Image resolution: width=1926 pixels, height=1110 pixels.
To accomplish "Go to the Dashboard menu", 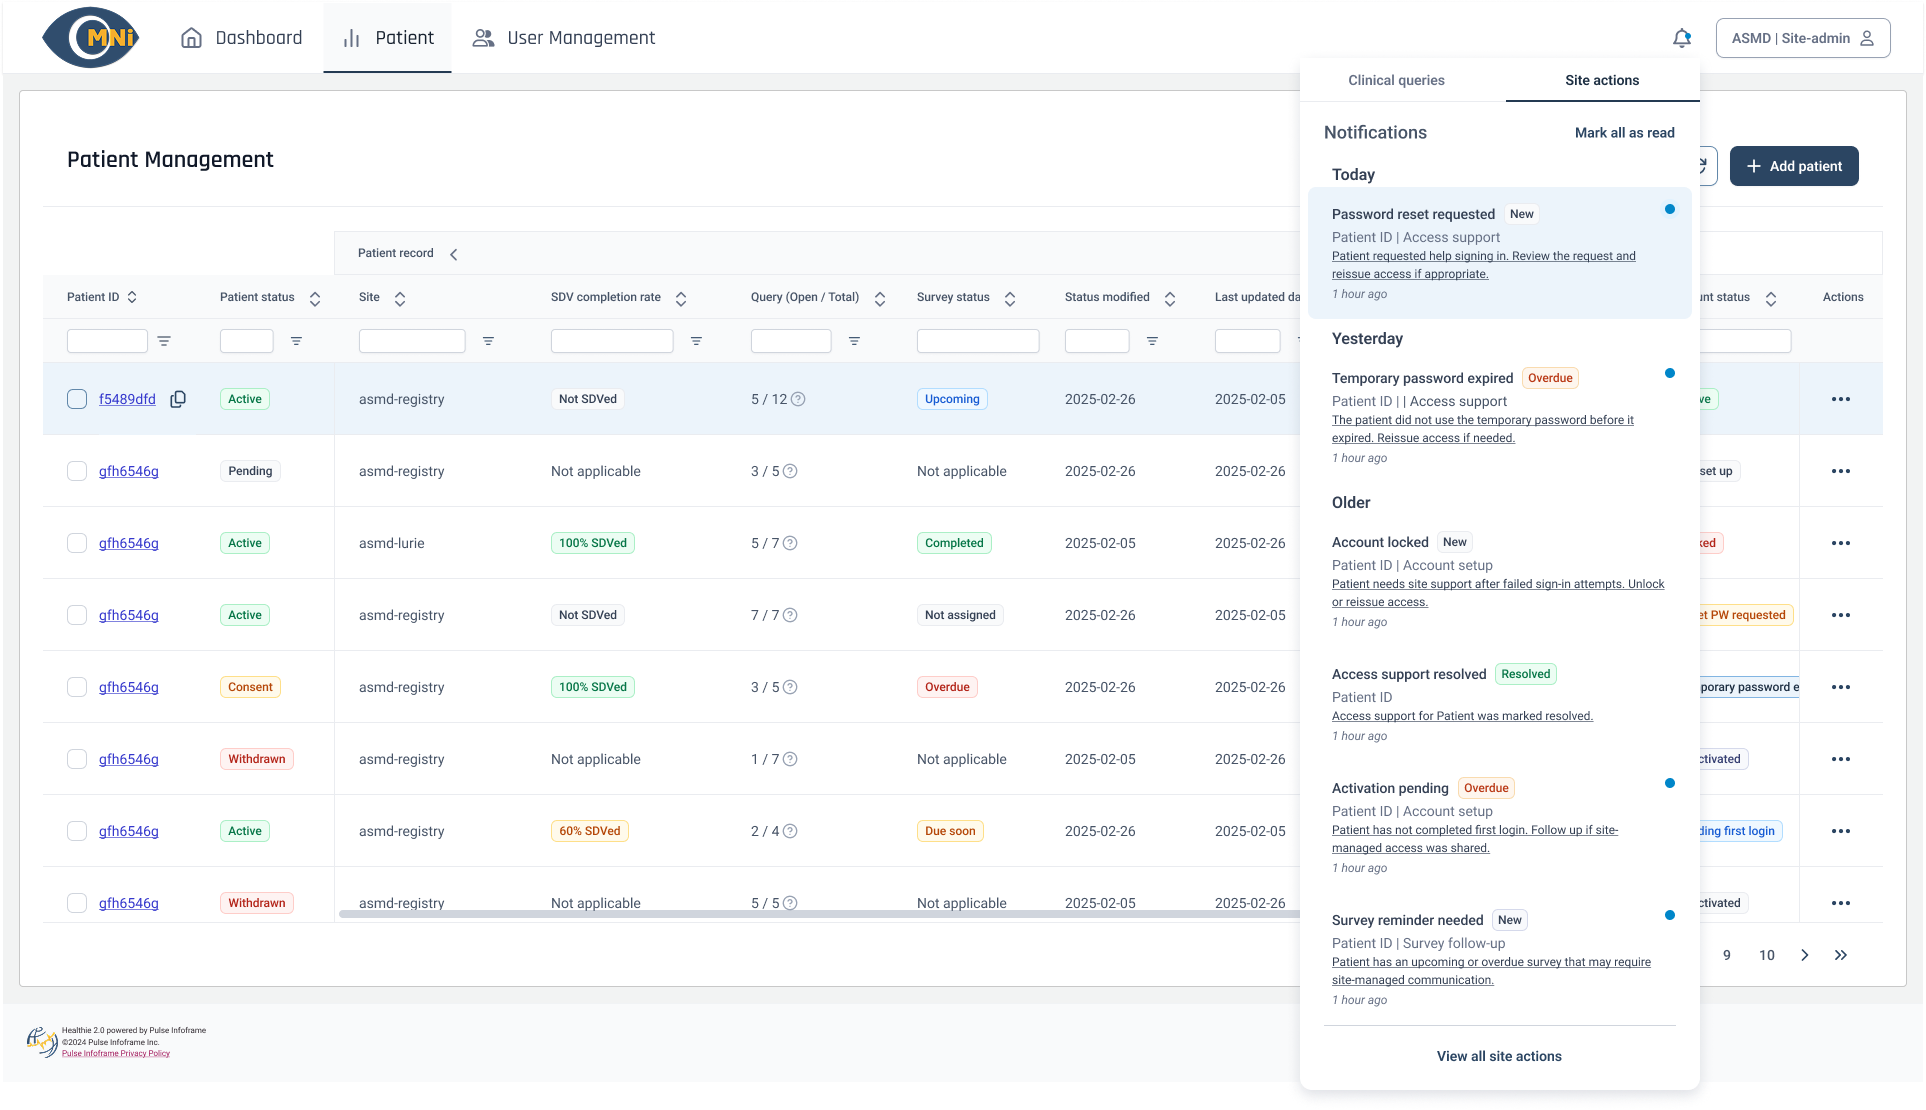I will 241,38.
